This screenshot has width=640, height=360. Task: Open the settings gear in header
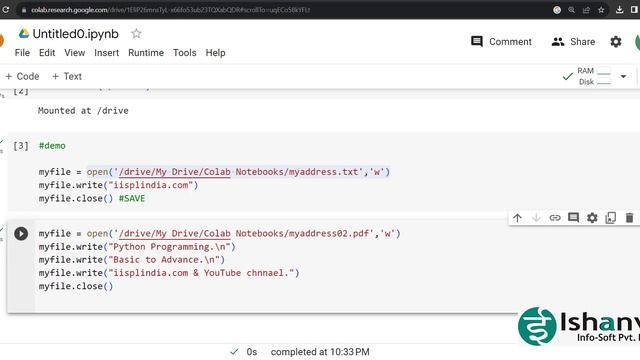(616, 42)
